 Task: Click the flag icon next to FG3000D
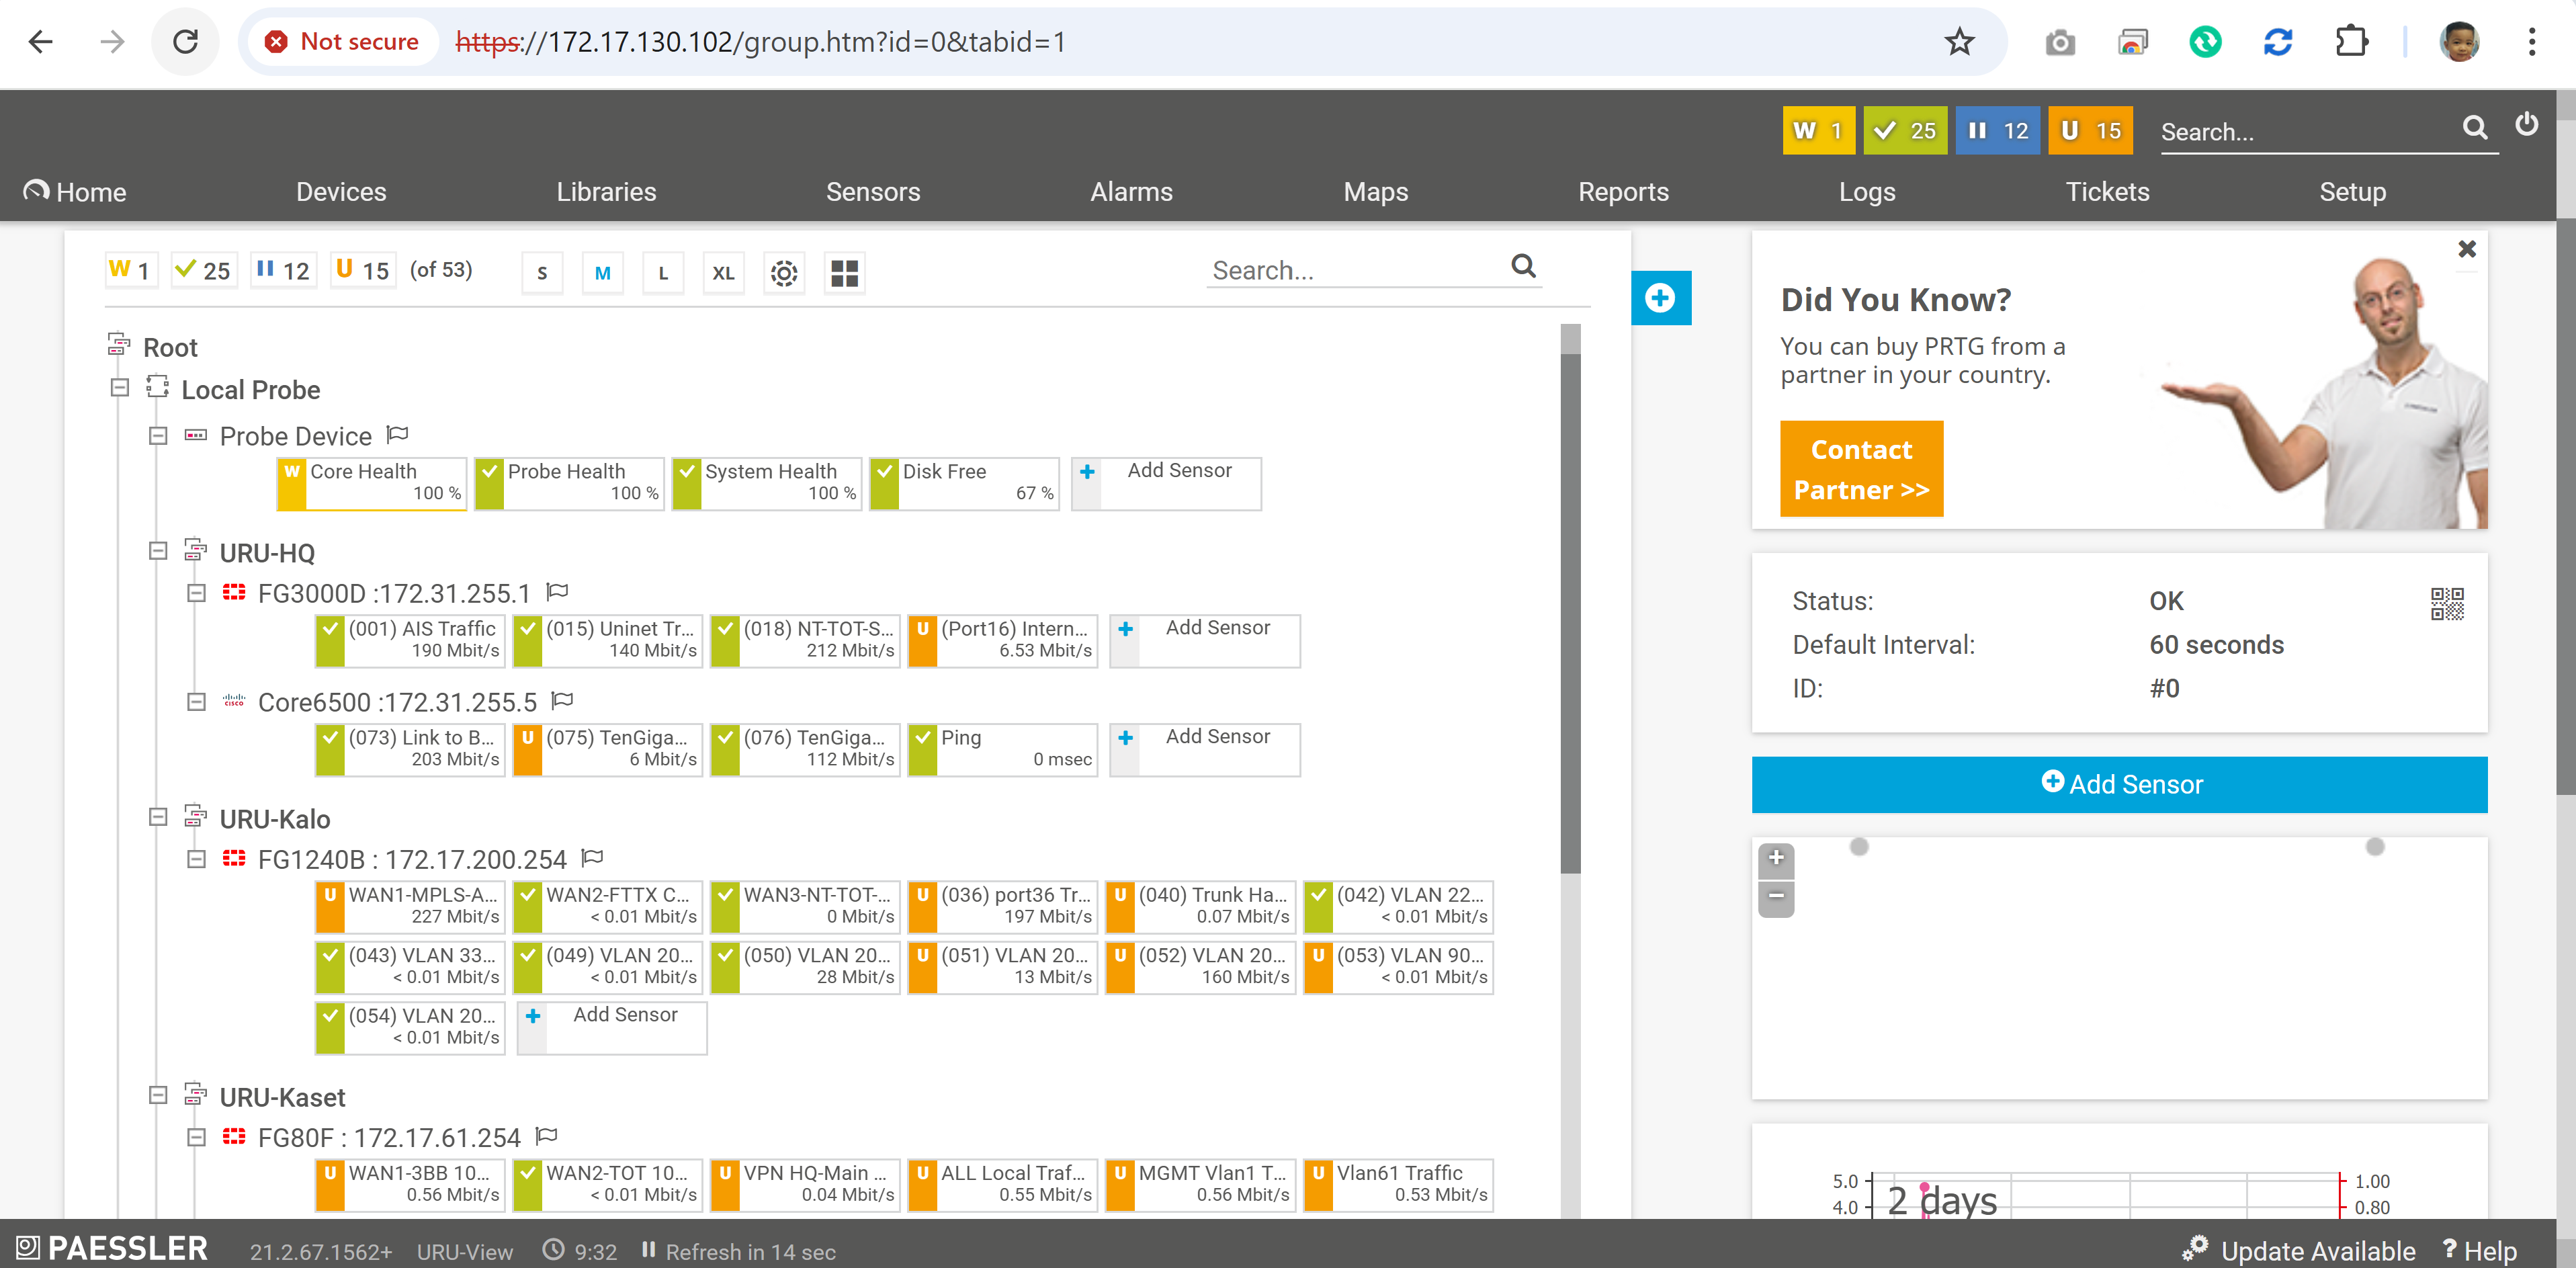pyautogui.click(x=557, y=592)
